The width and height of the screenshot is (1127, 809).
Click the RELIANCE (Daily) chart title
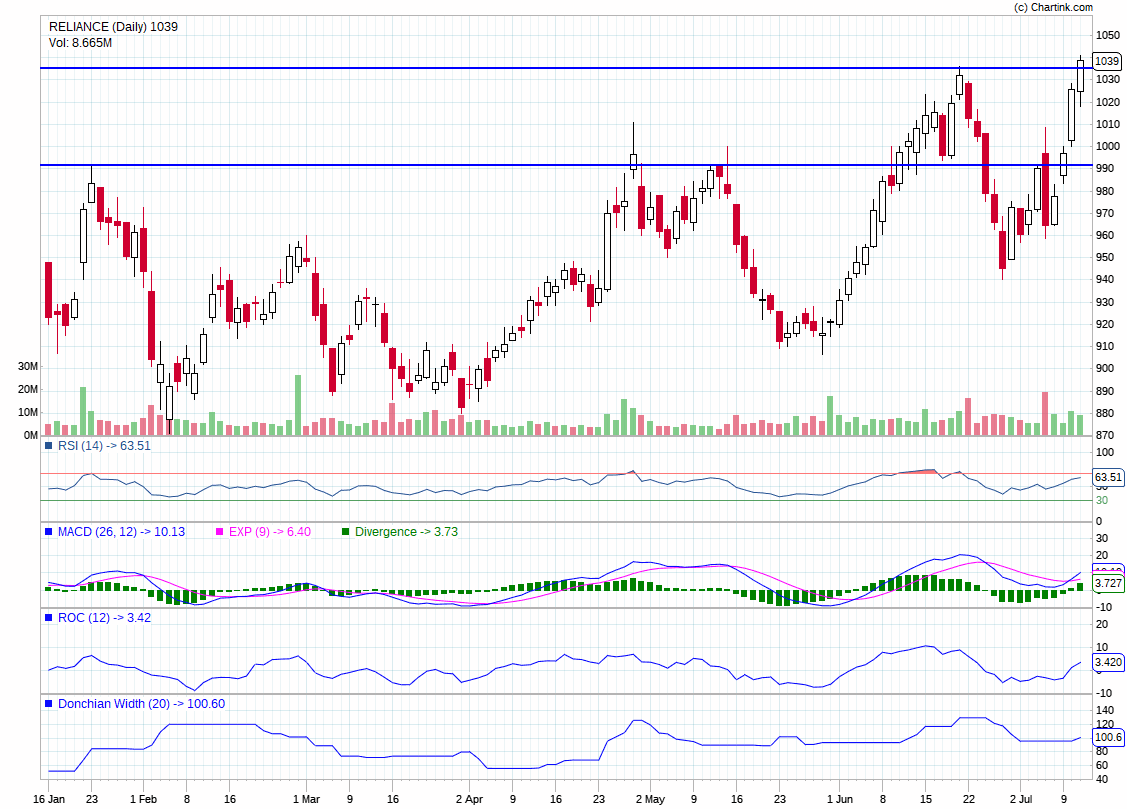click(113, 27)
